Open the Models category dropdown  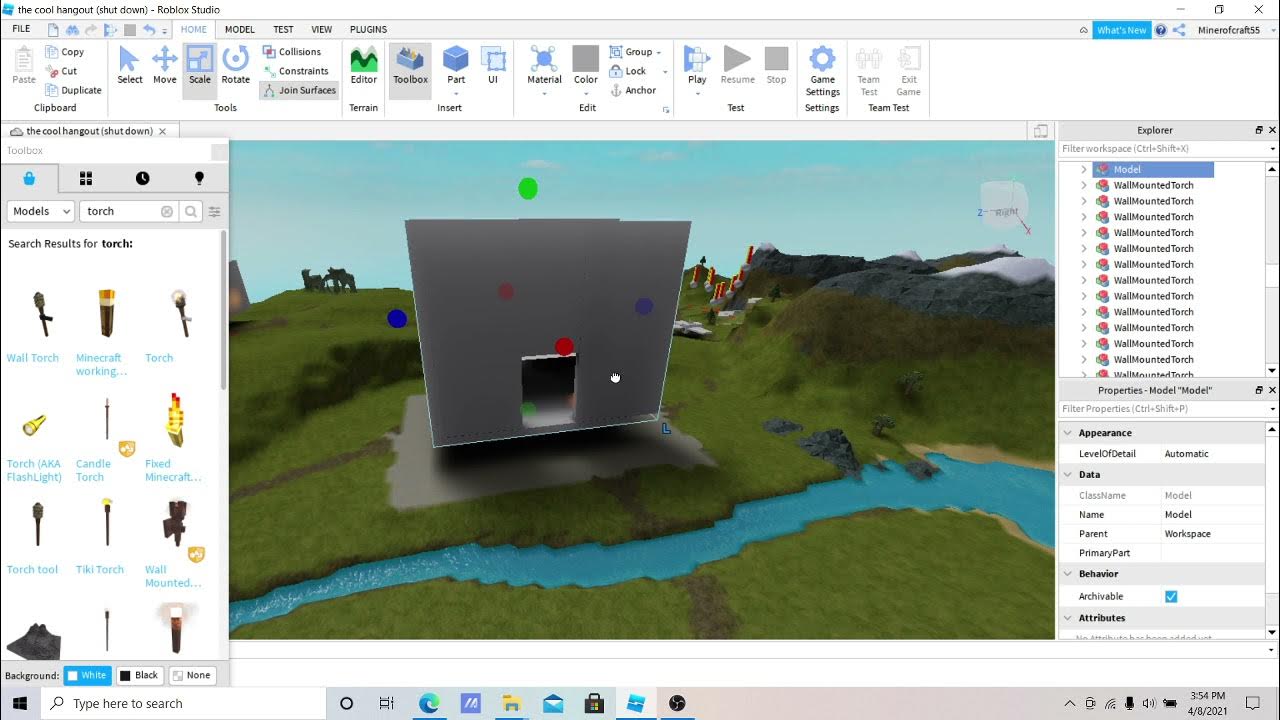[x=41, y=211]
